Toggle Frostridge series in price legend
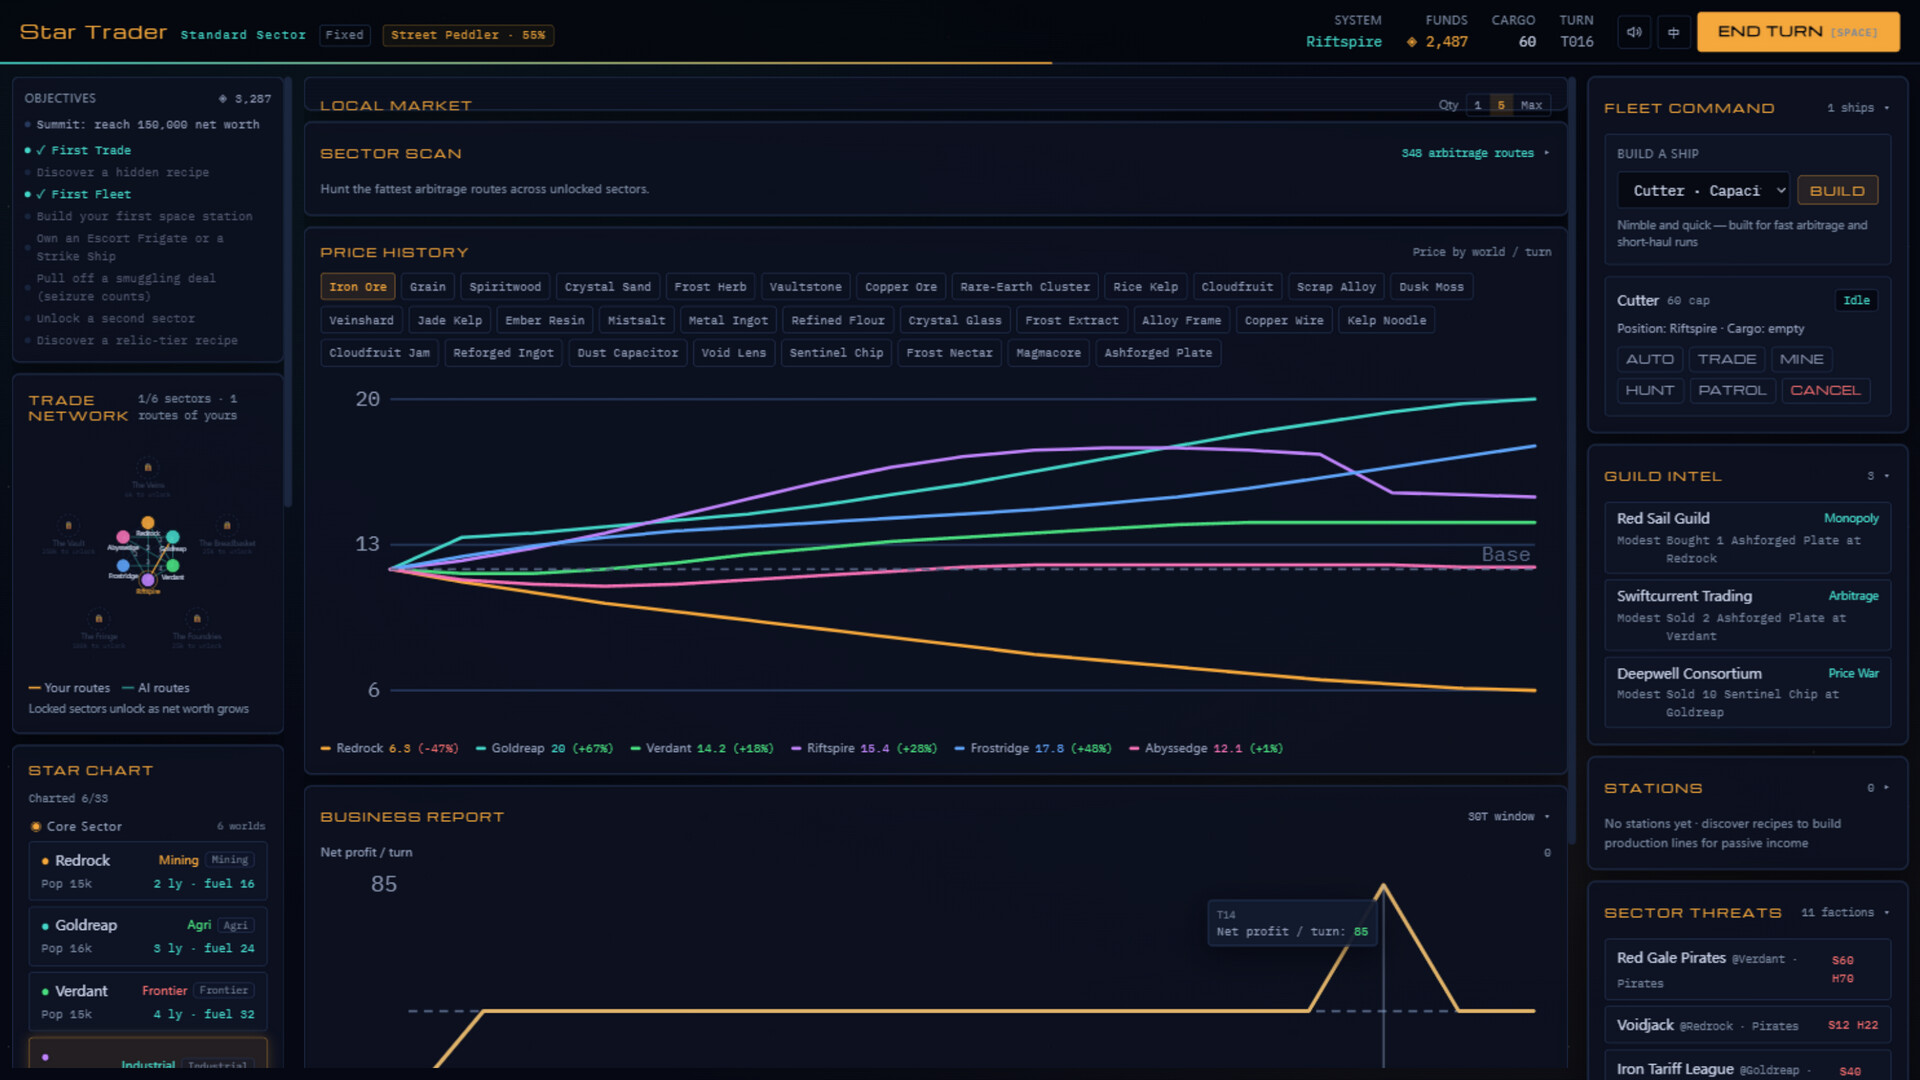 pyautogui.click(x=1033, y=748)
